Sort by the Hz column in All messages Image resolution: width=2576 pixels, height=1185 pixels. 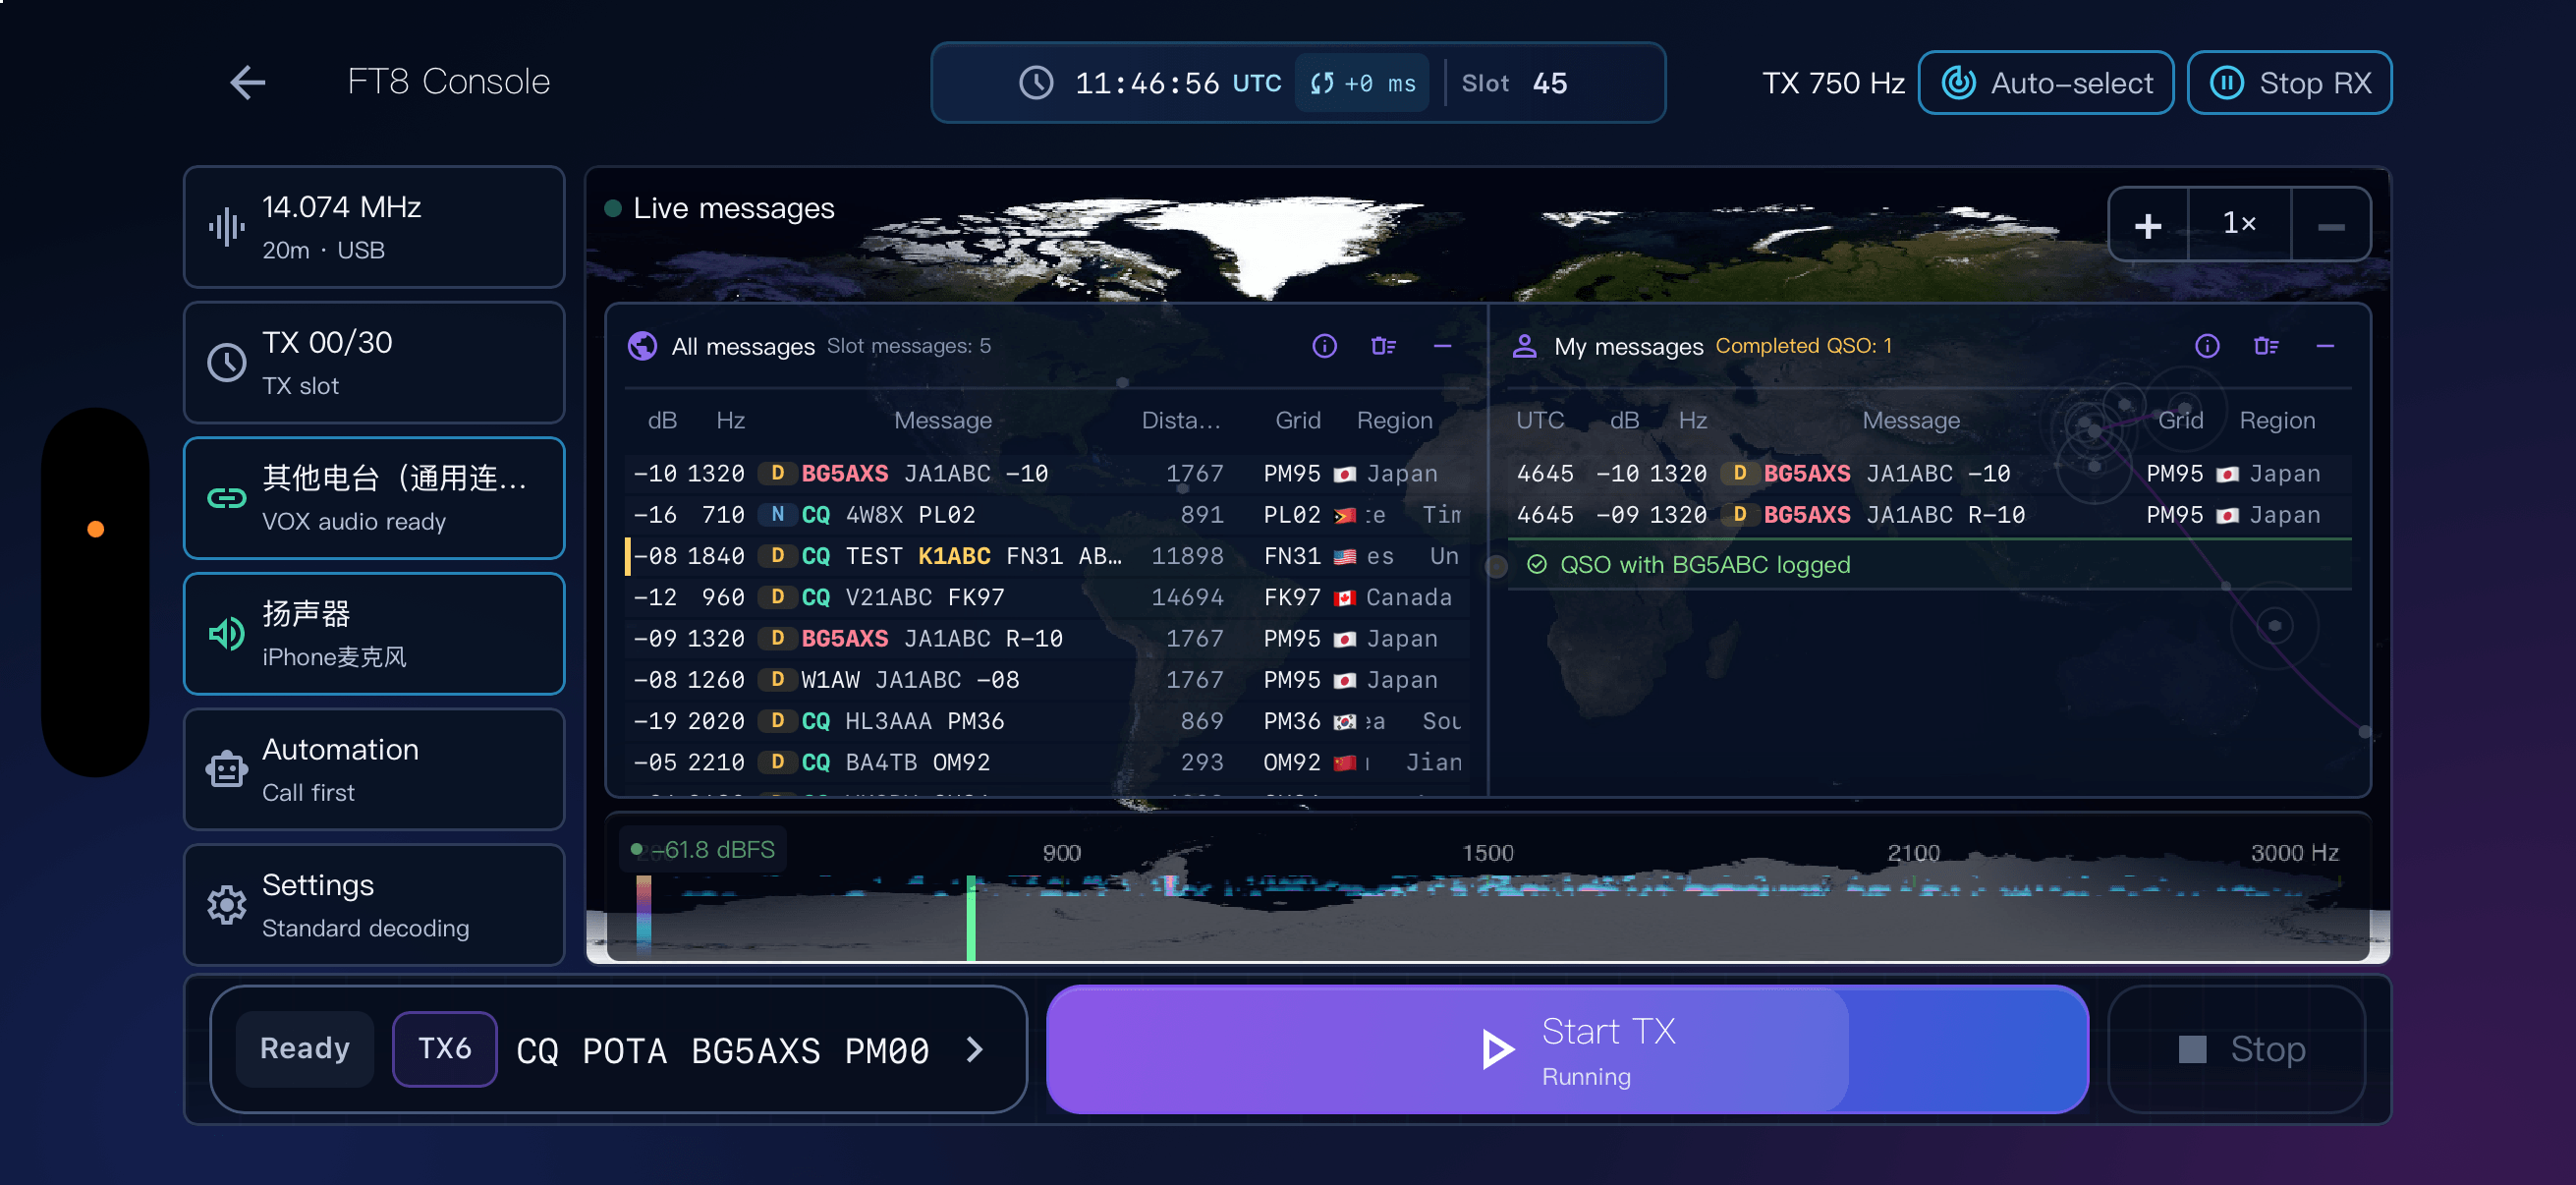pyautogui.click(x=730, y=420)
